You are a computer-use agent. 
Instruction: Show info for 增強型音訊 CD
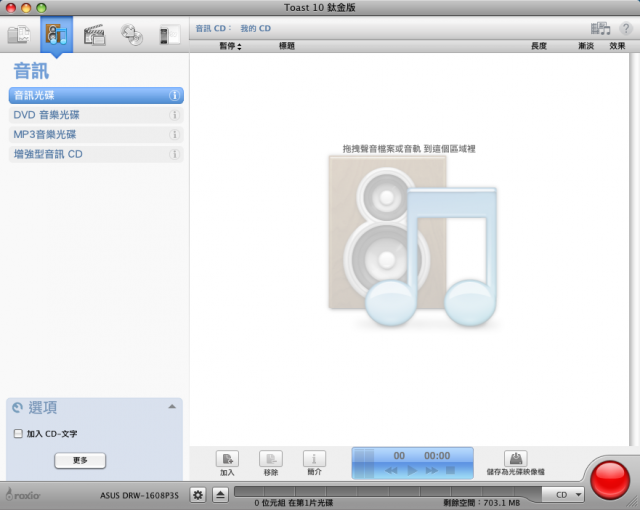[174, 154]
